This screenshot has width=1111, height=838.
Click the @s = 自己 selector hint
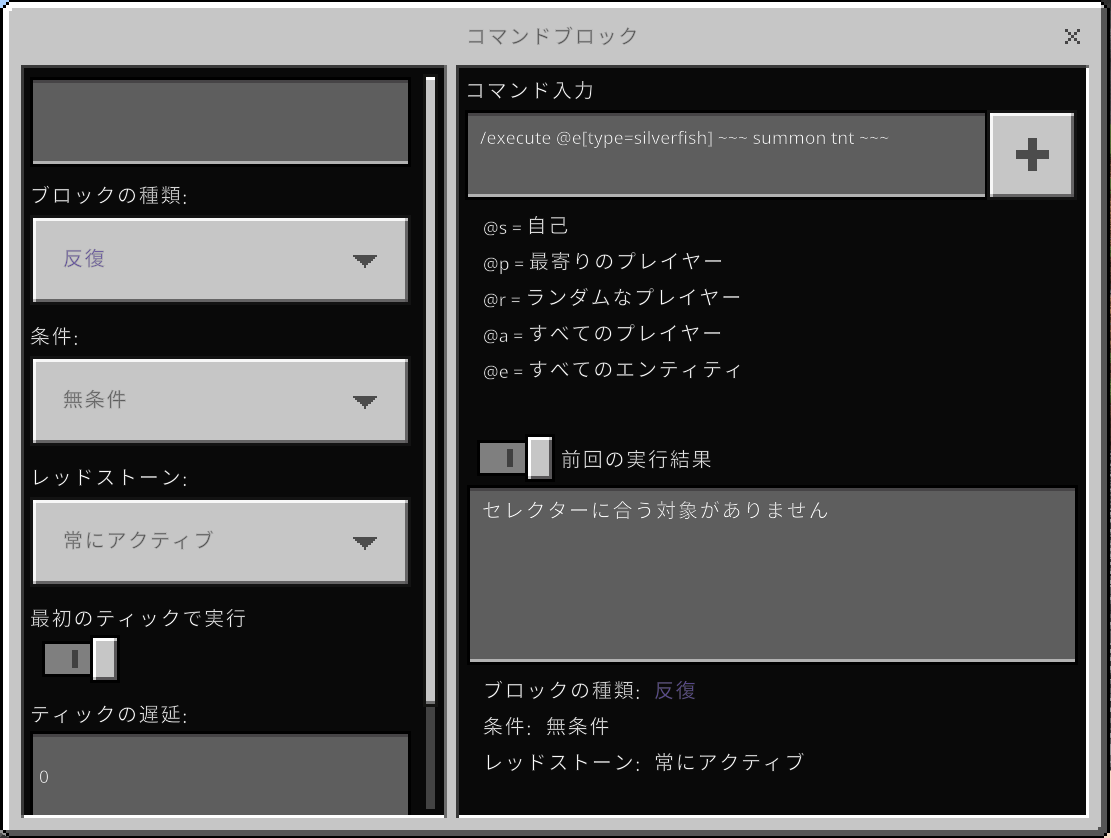point(526,226)
